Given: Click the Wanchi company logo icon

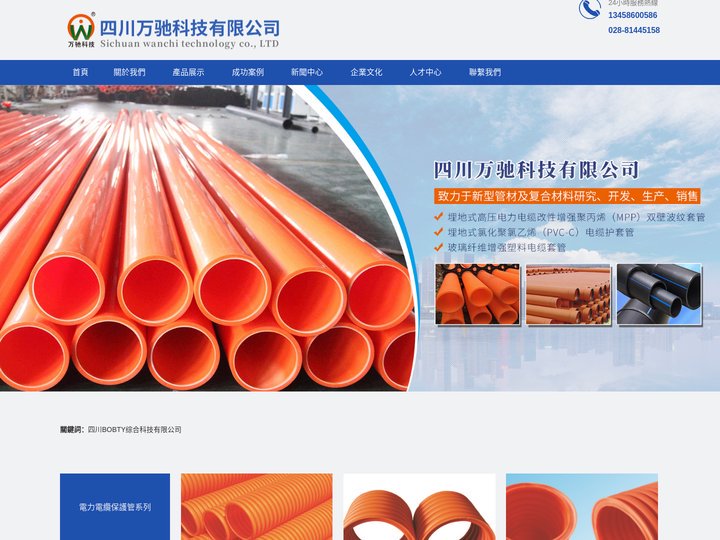Looking at the screenshot, I should click(81, 30).
